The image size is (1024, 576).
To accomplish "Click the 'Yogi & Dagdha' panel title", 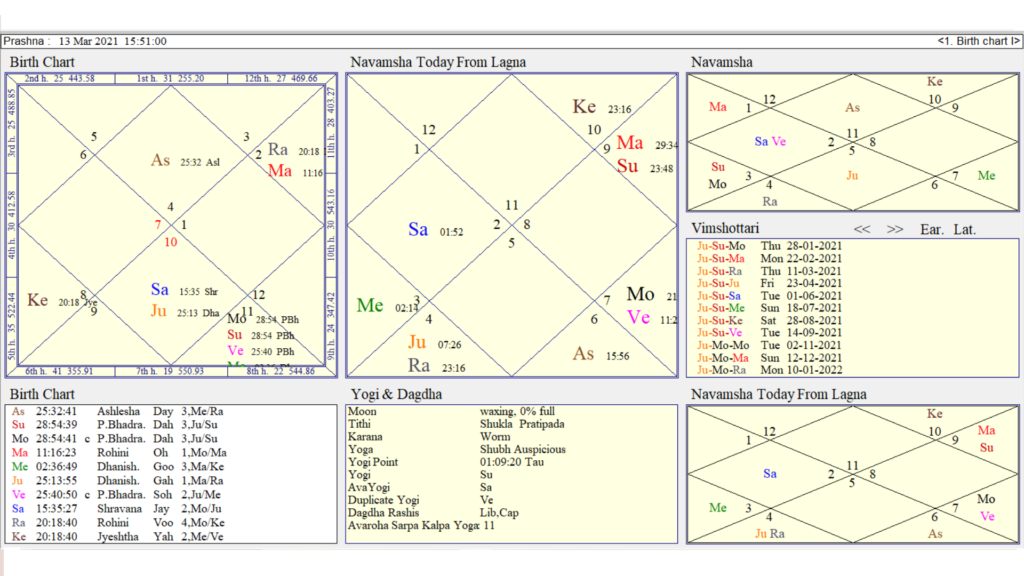I will tap(396, 394).
